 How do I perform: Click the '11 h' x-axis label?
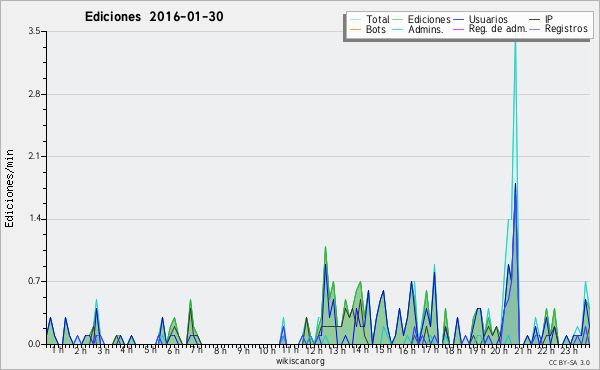click(x=290, y=350)
